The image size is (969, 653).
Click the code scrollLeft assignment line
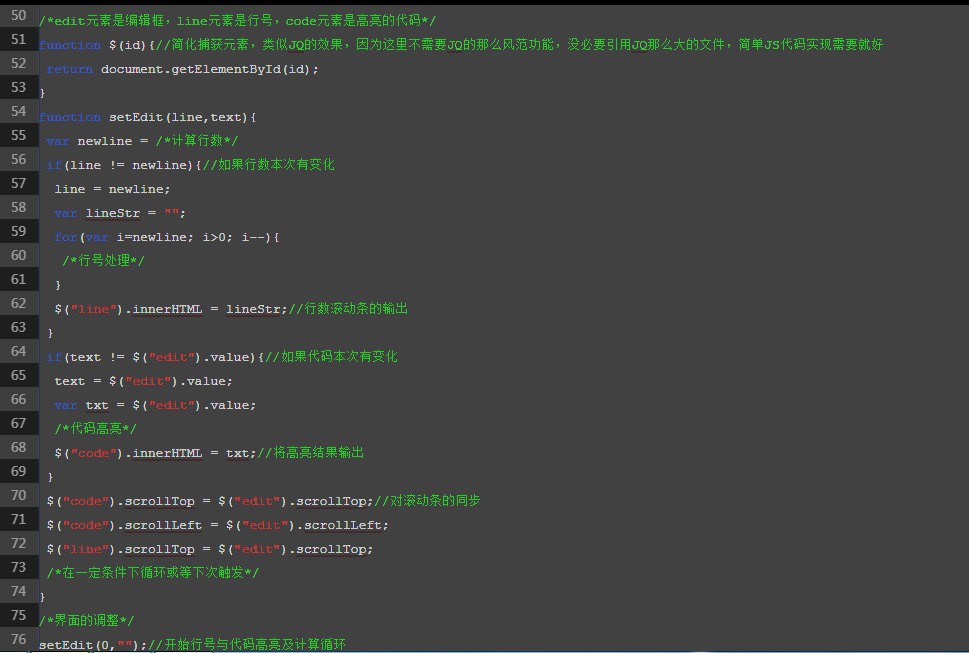tap(217, 525)
